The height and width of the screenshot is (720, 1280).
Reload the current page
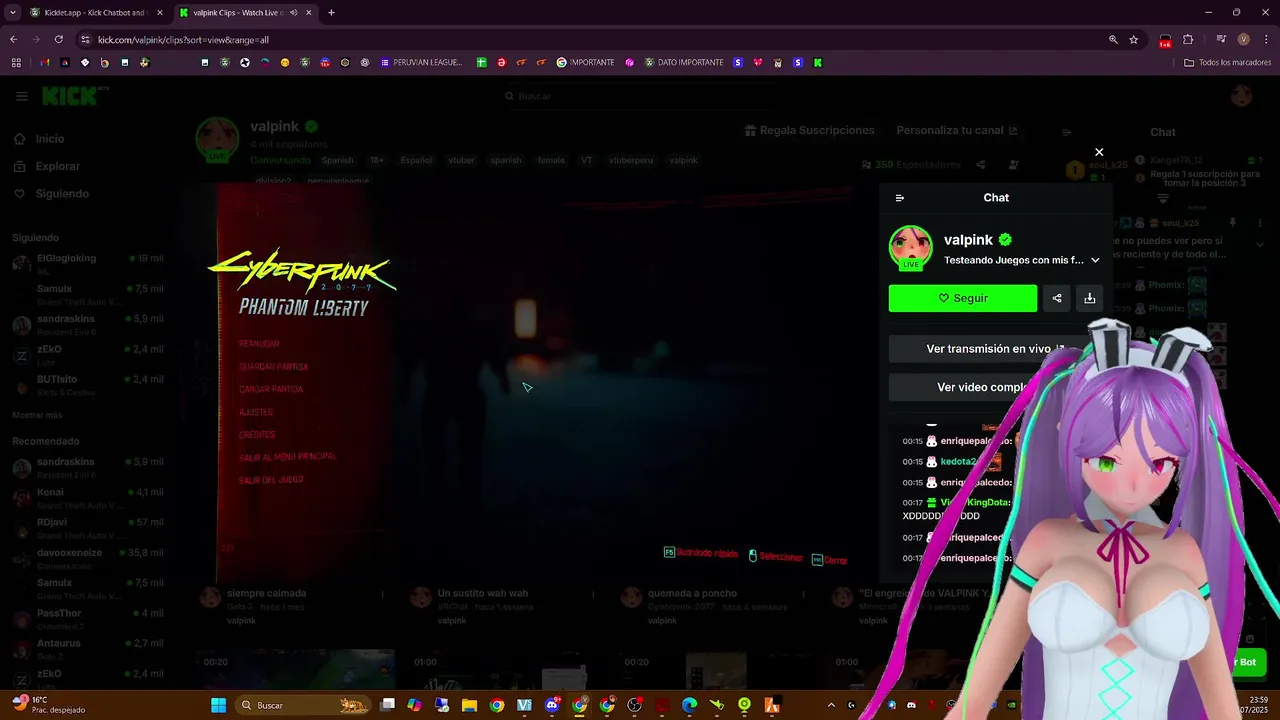coord(59,40)
